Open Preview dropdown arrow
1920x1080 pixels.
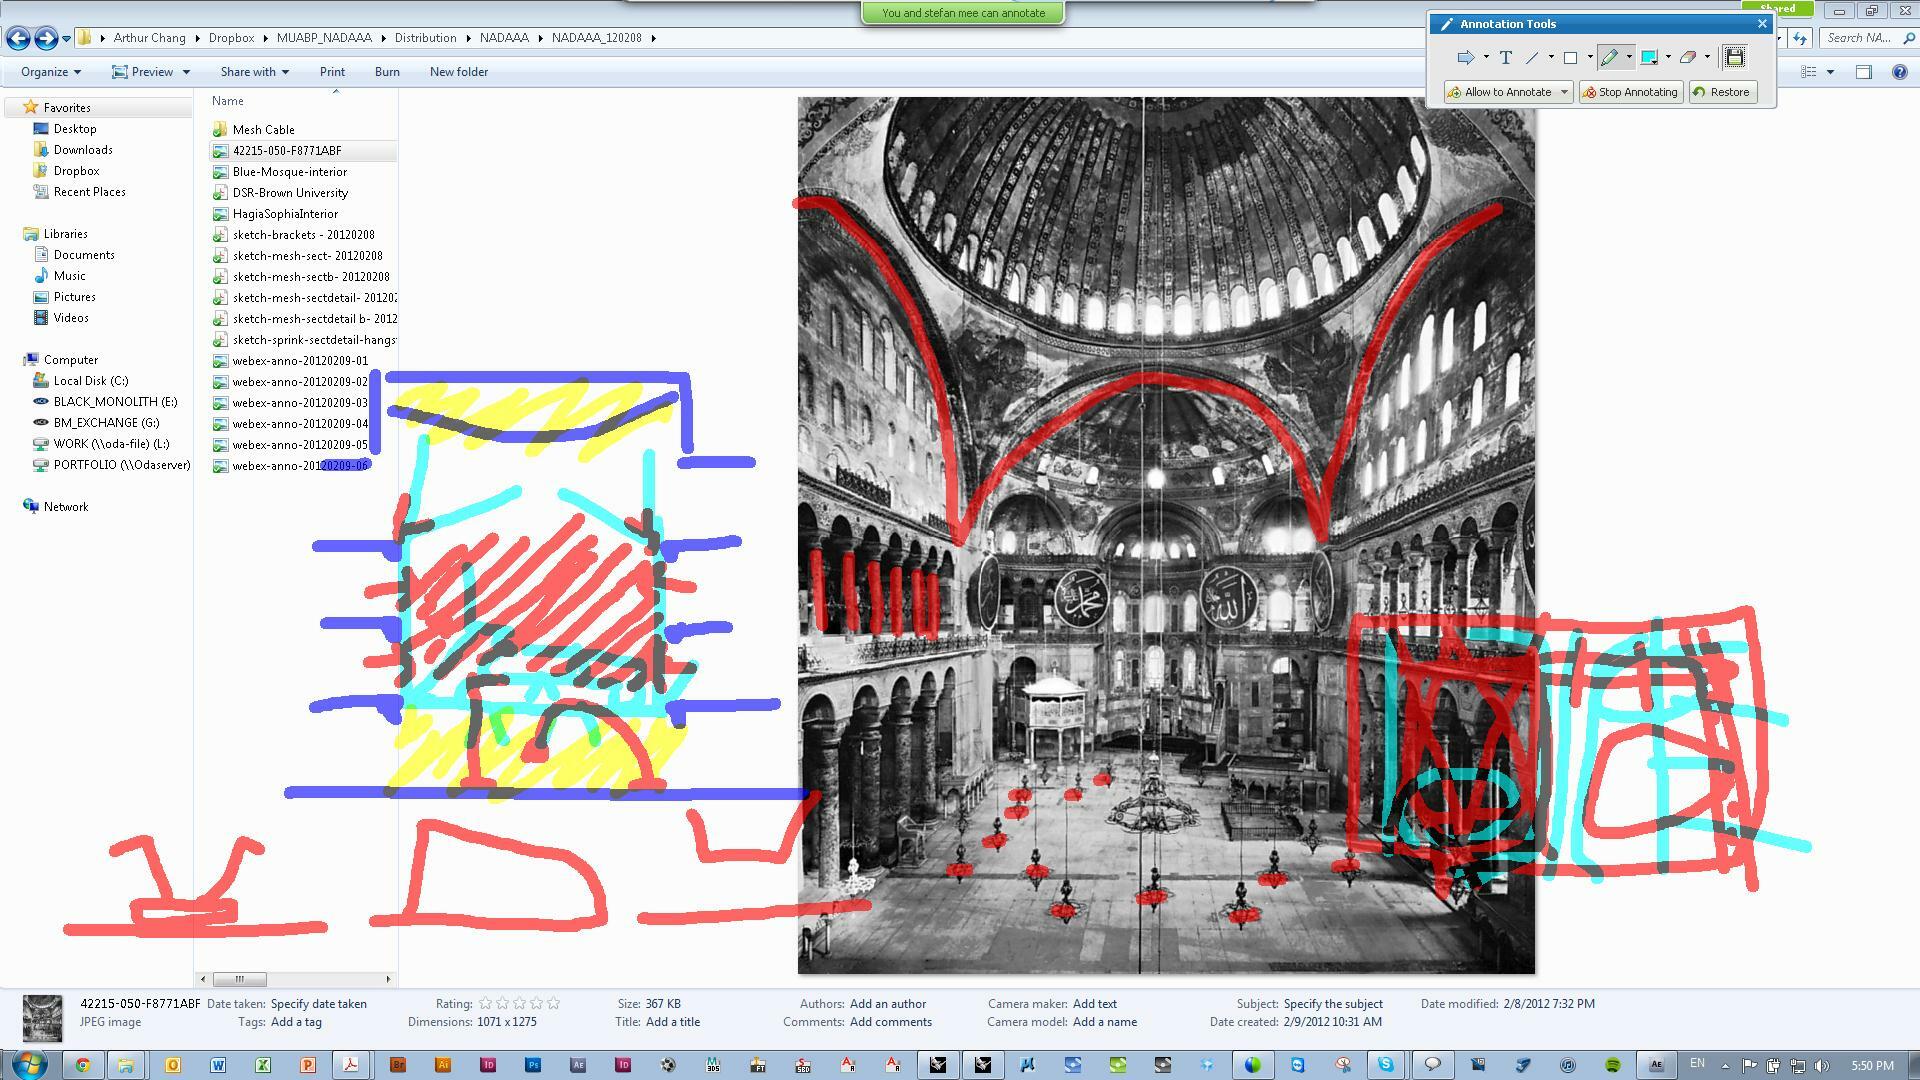tap(186, 72)
